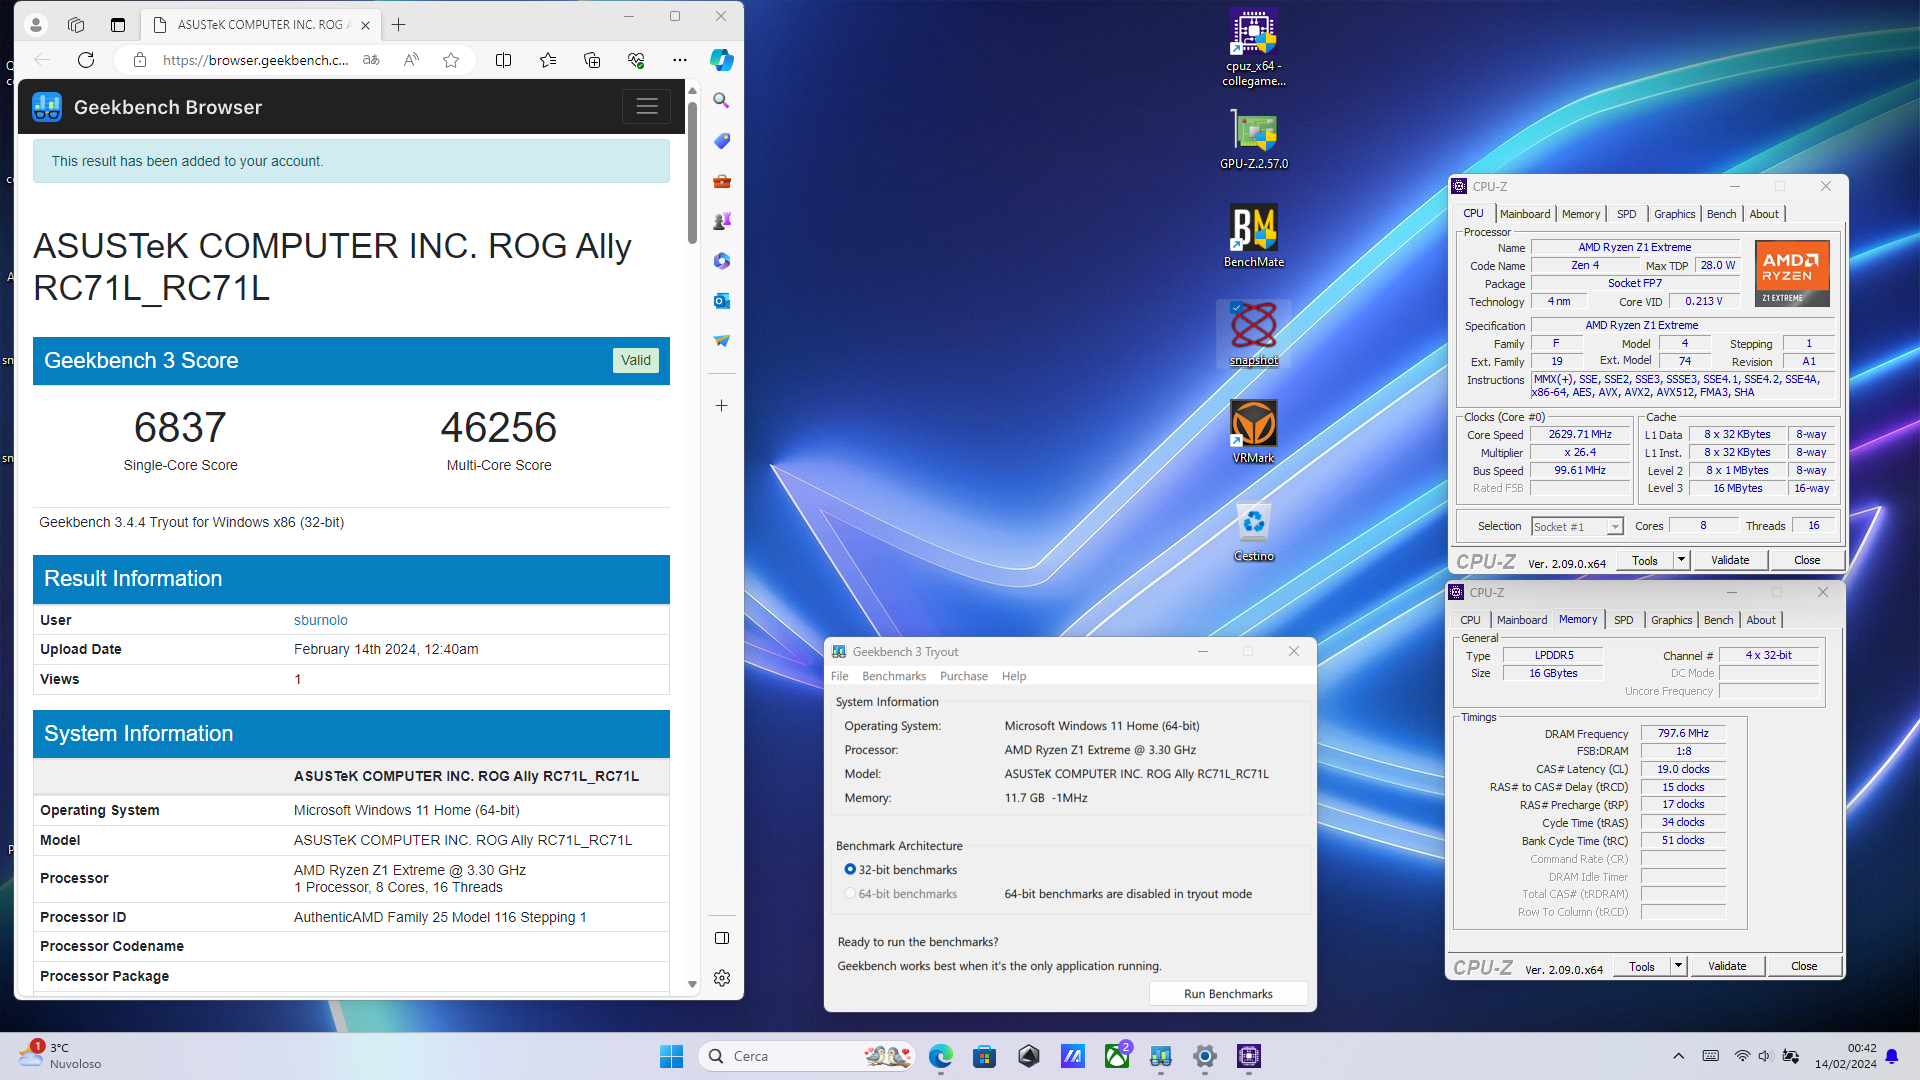Open Edge Copilot icon
This screenshot has height=1080, width=1920.
pyautogui.click(x=722, y=60)
